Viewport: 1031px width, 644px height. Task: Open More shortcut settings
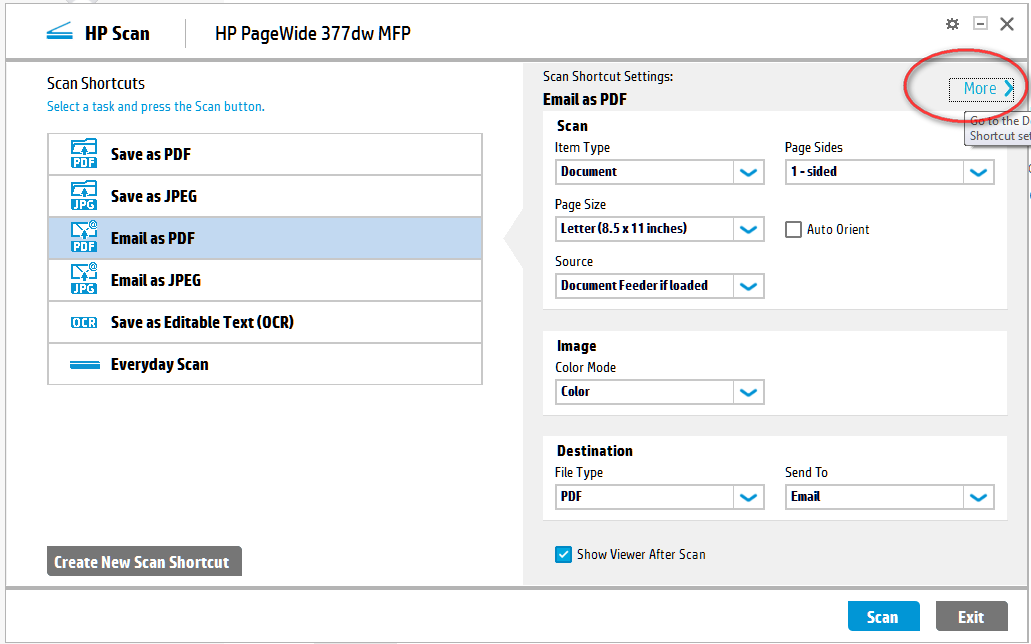pos(983,88)
